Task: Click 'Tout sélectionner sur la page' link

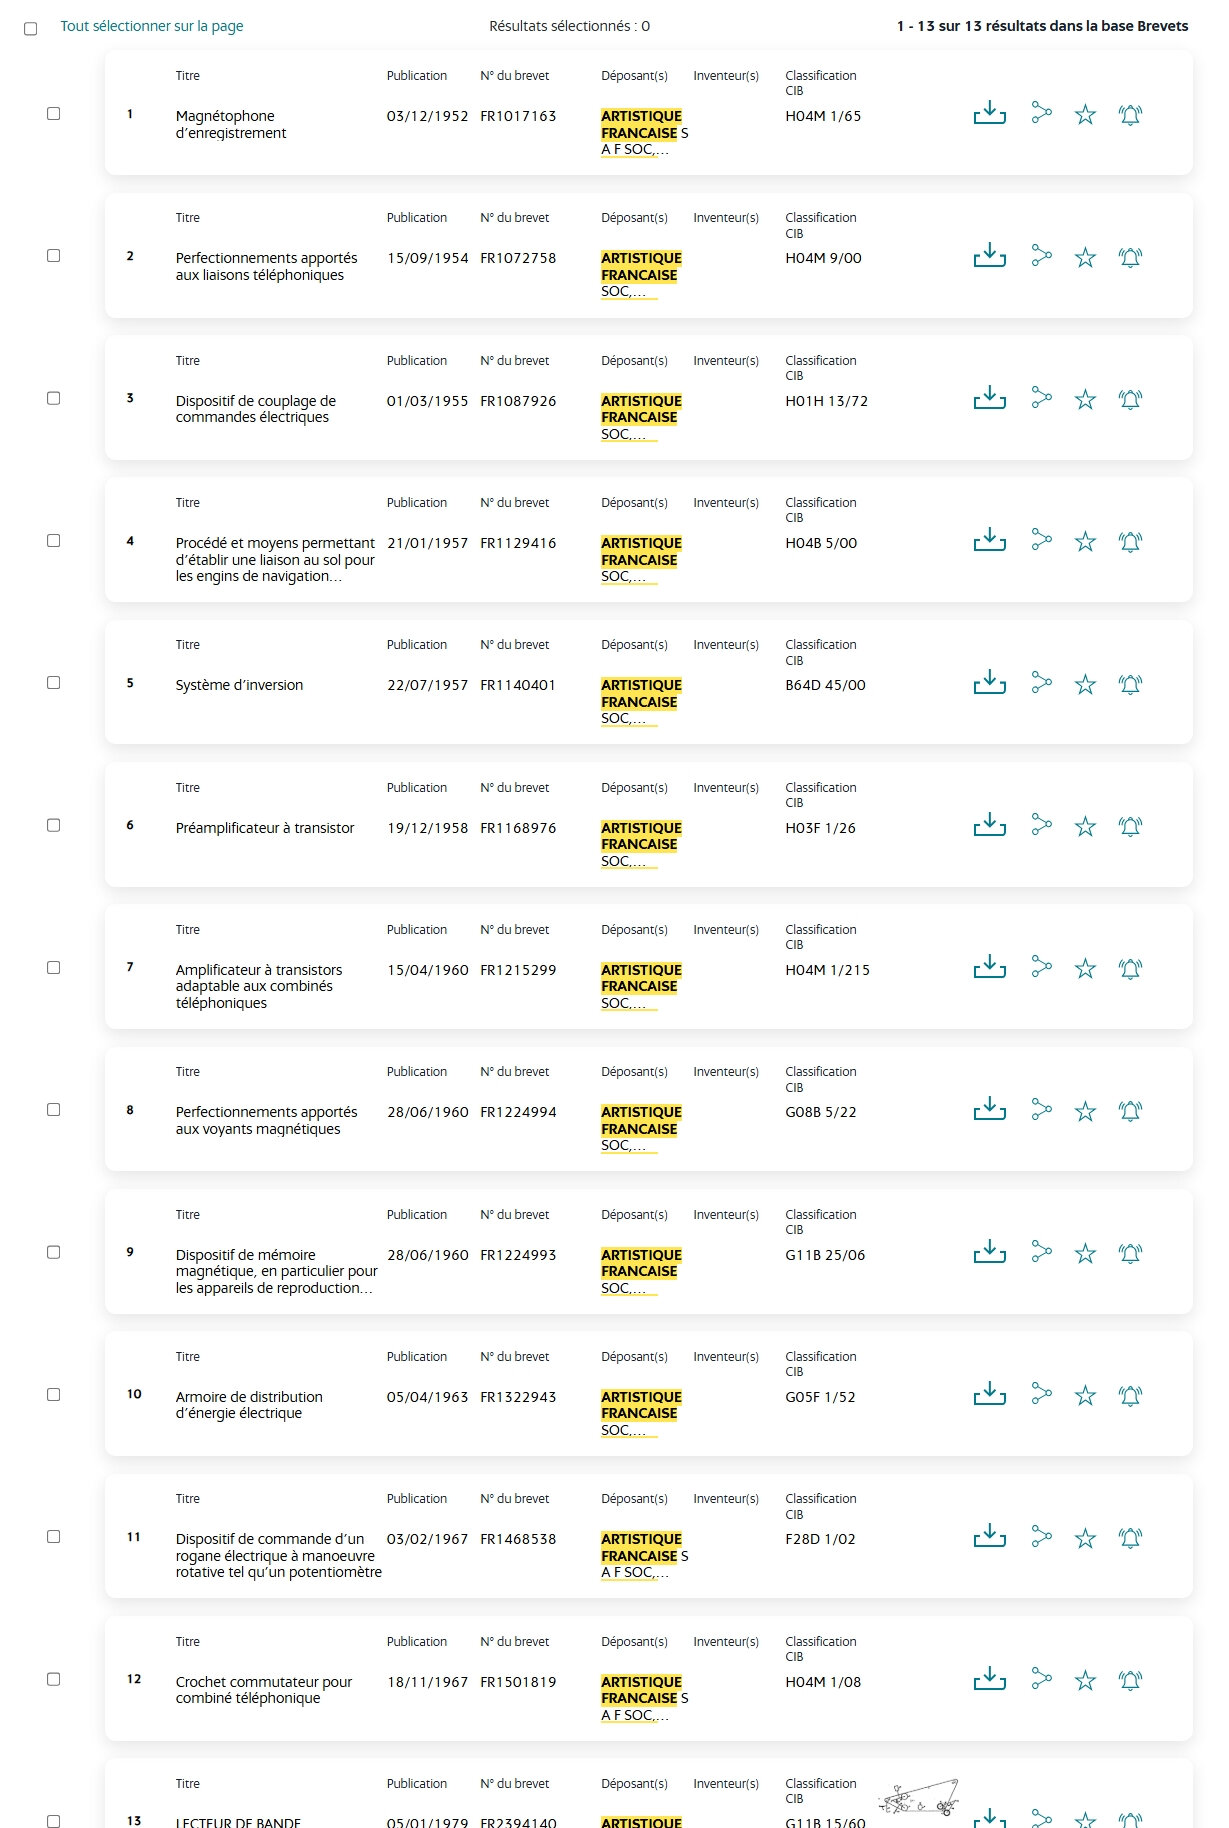Action: [152, 26]
